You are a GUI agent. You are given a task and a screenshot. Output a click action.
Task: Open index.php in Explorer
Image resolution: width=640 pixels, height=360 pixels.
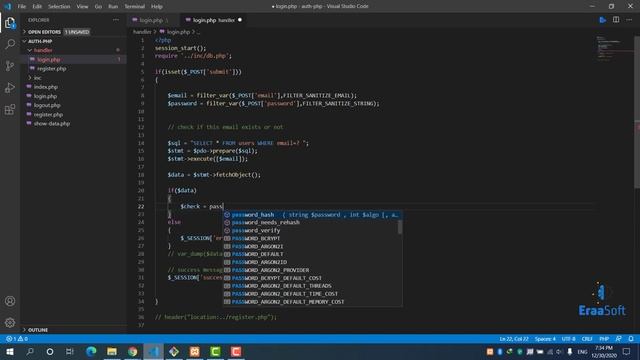point(46,87)
